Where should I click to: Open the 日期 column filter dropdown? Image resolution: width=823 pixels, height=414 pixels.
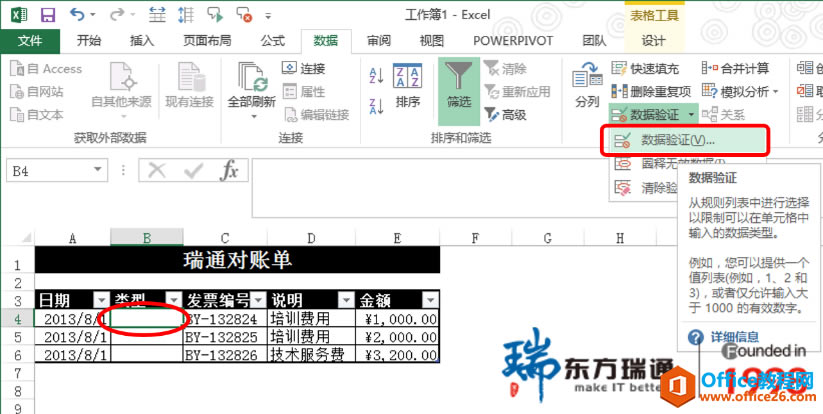click(x=101, y=300)
